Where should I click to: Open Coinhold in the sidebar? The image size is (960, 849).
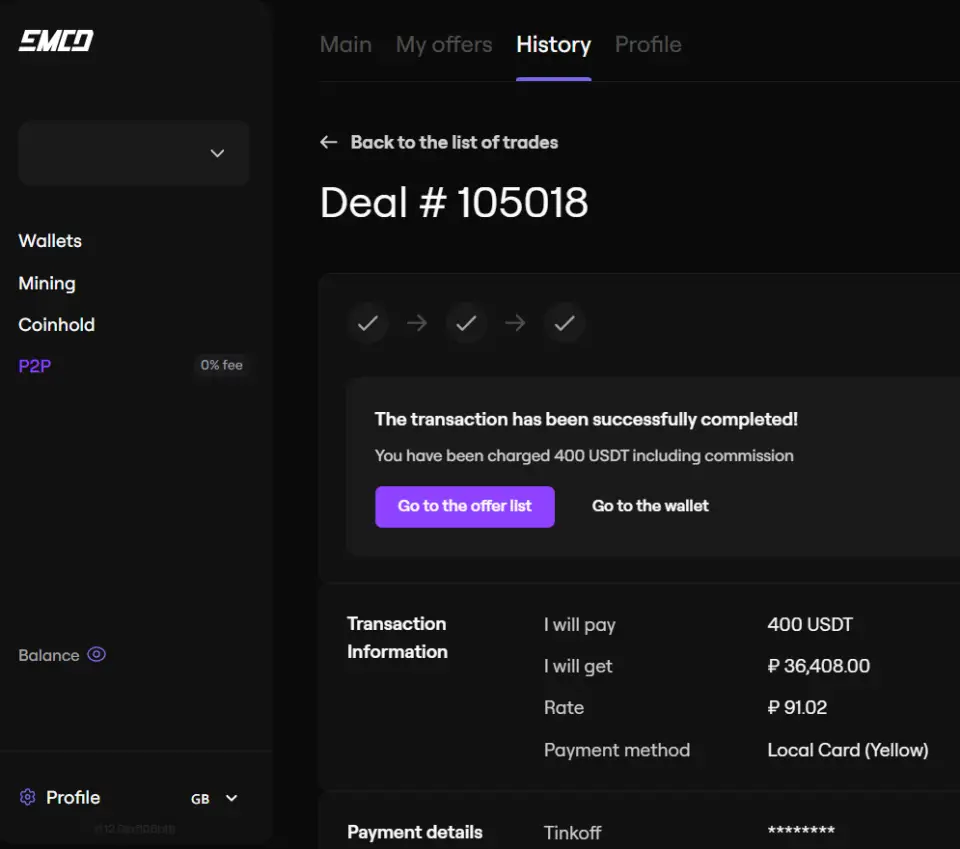click(56, 325)
